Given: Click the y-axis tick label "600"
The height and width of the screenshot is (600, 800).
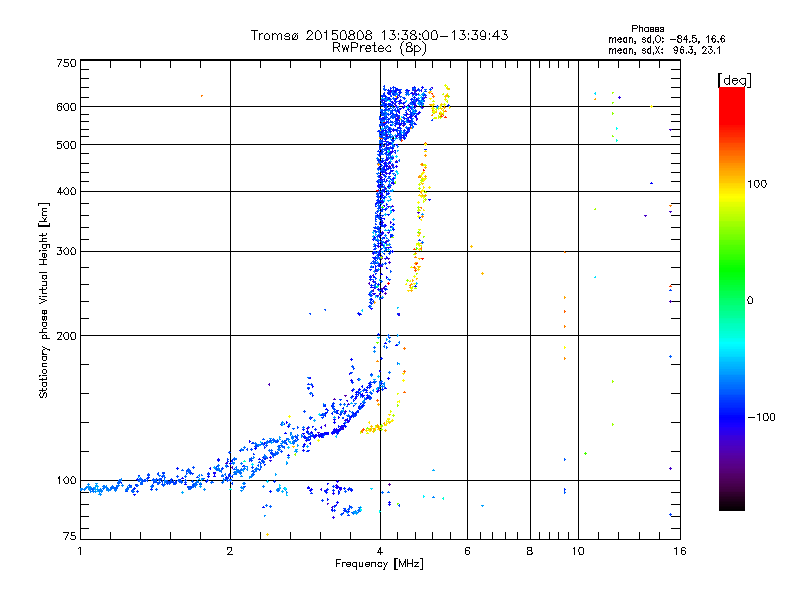Looking at the screenshot, I should click(66, 107).
